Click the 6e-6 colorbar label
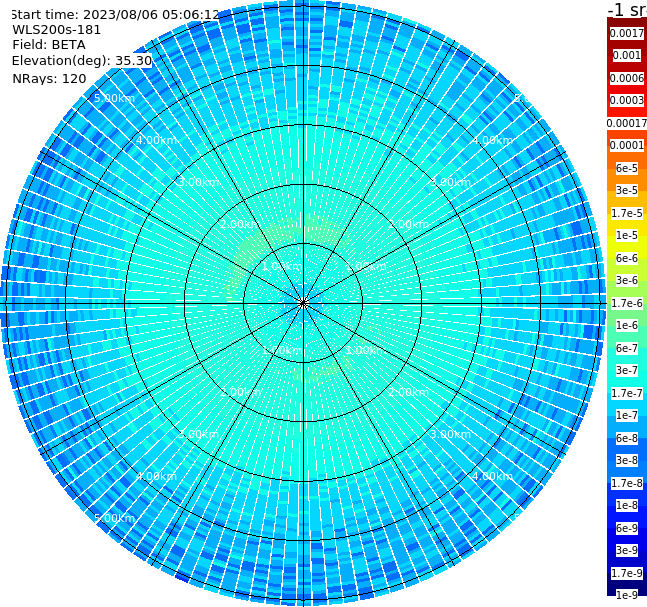Image resolution: width=647 pixels, height=607 pixels. click(627, 258)
